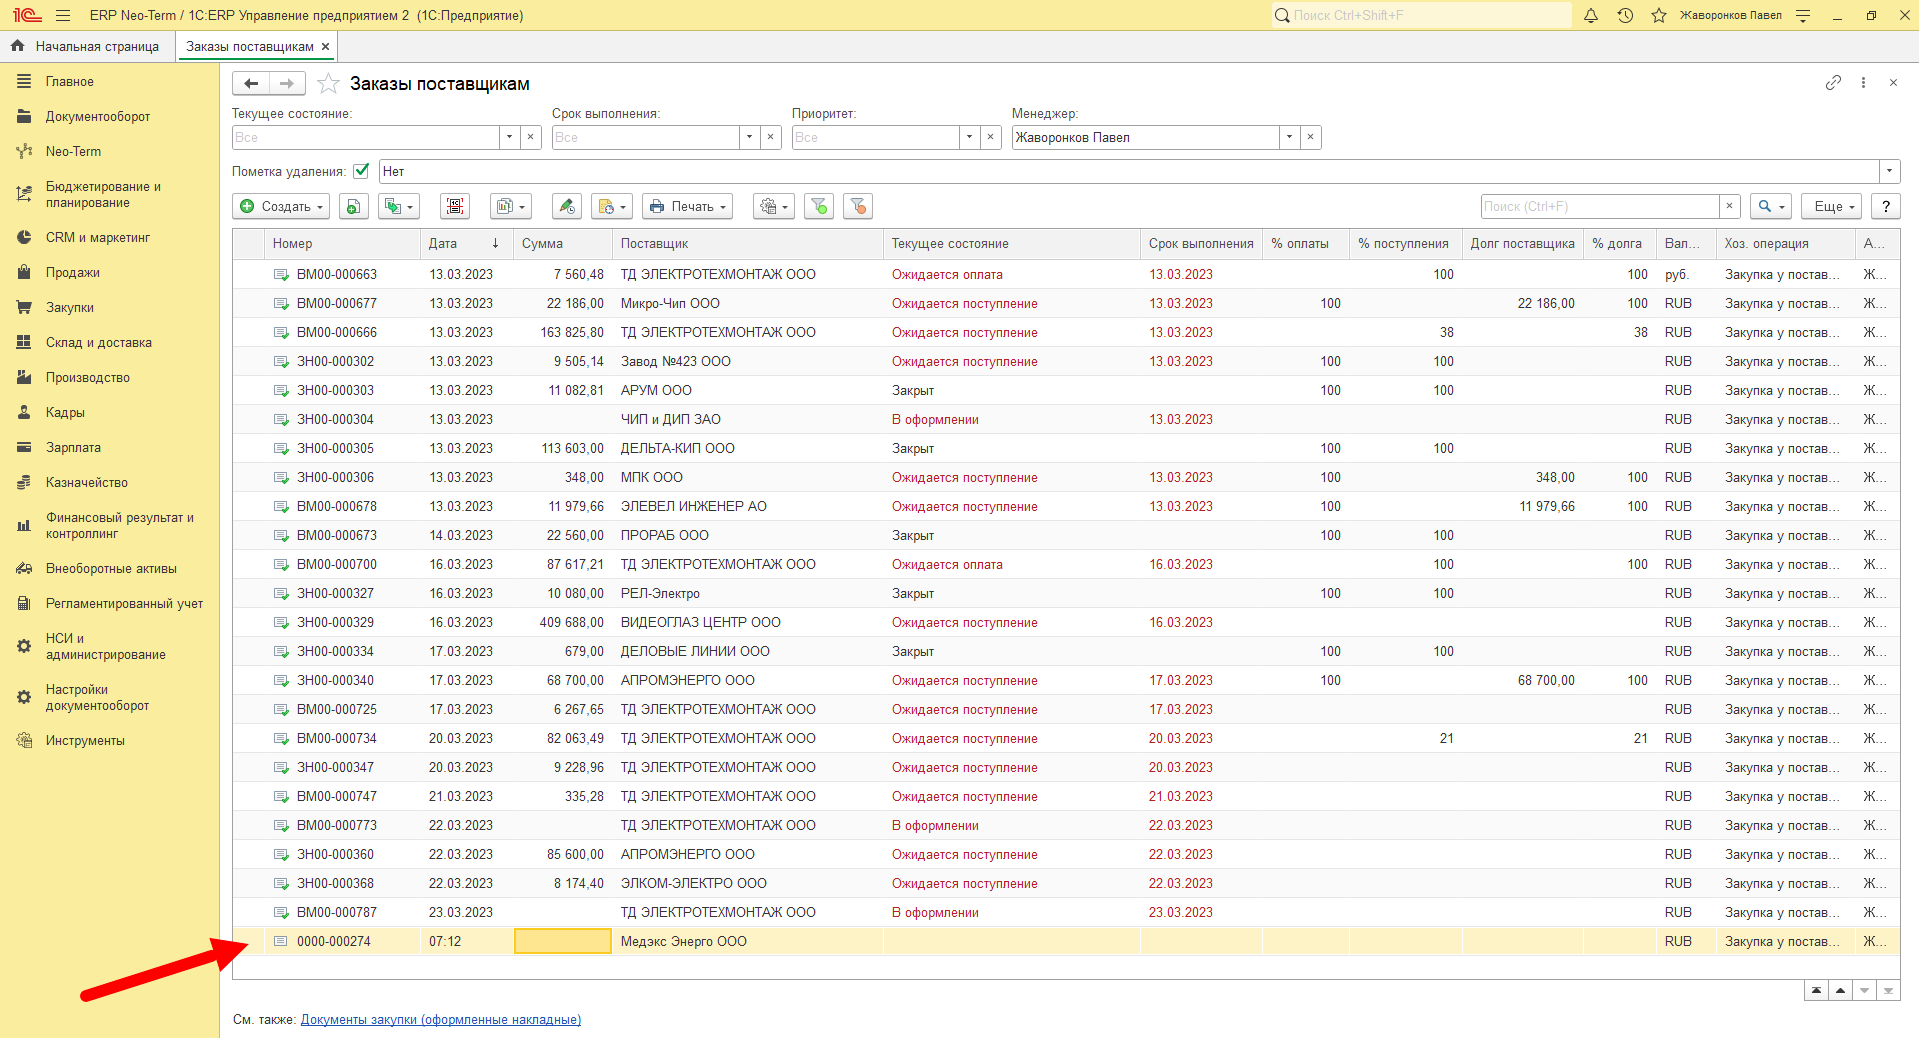Click the question mark help button
This screenshot has width=1919, height=1038.
click(1886, 207)
